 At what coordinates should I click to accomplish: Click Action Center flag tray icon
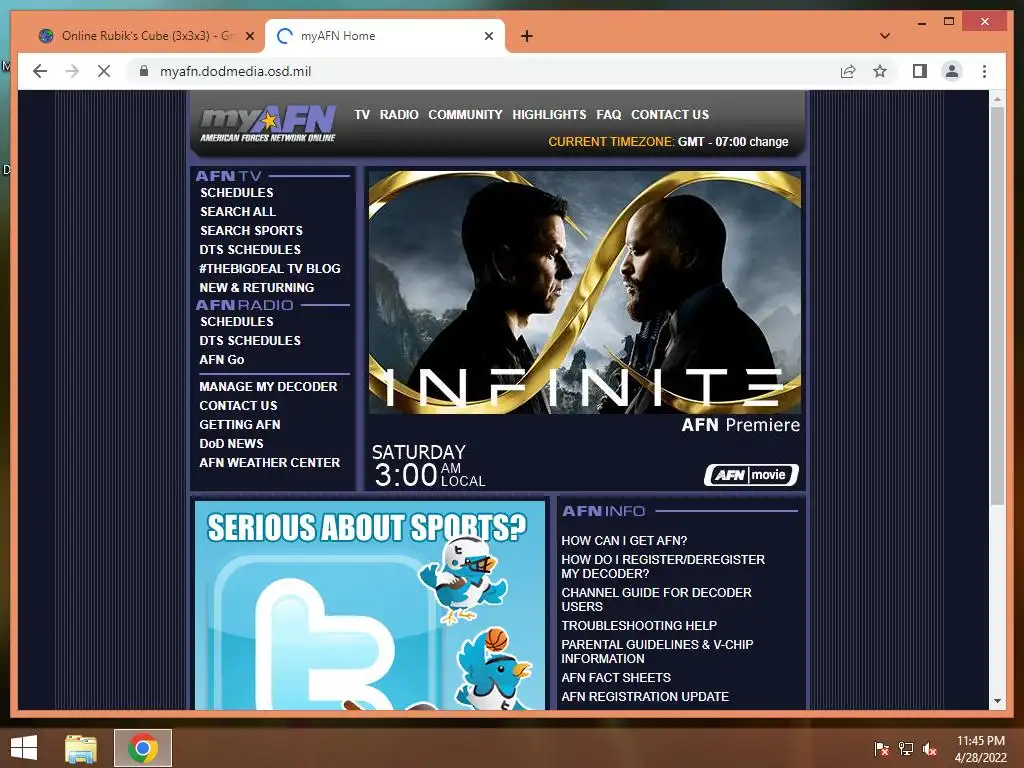881,749
